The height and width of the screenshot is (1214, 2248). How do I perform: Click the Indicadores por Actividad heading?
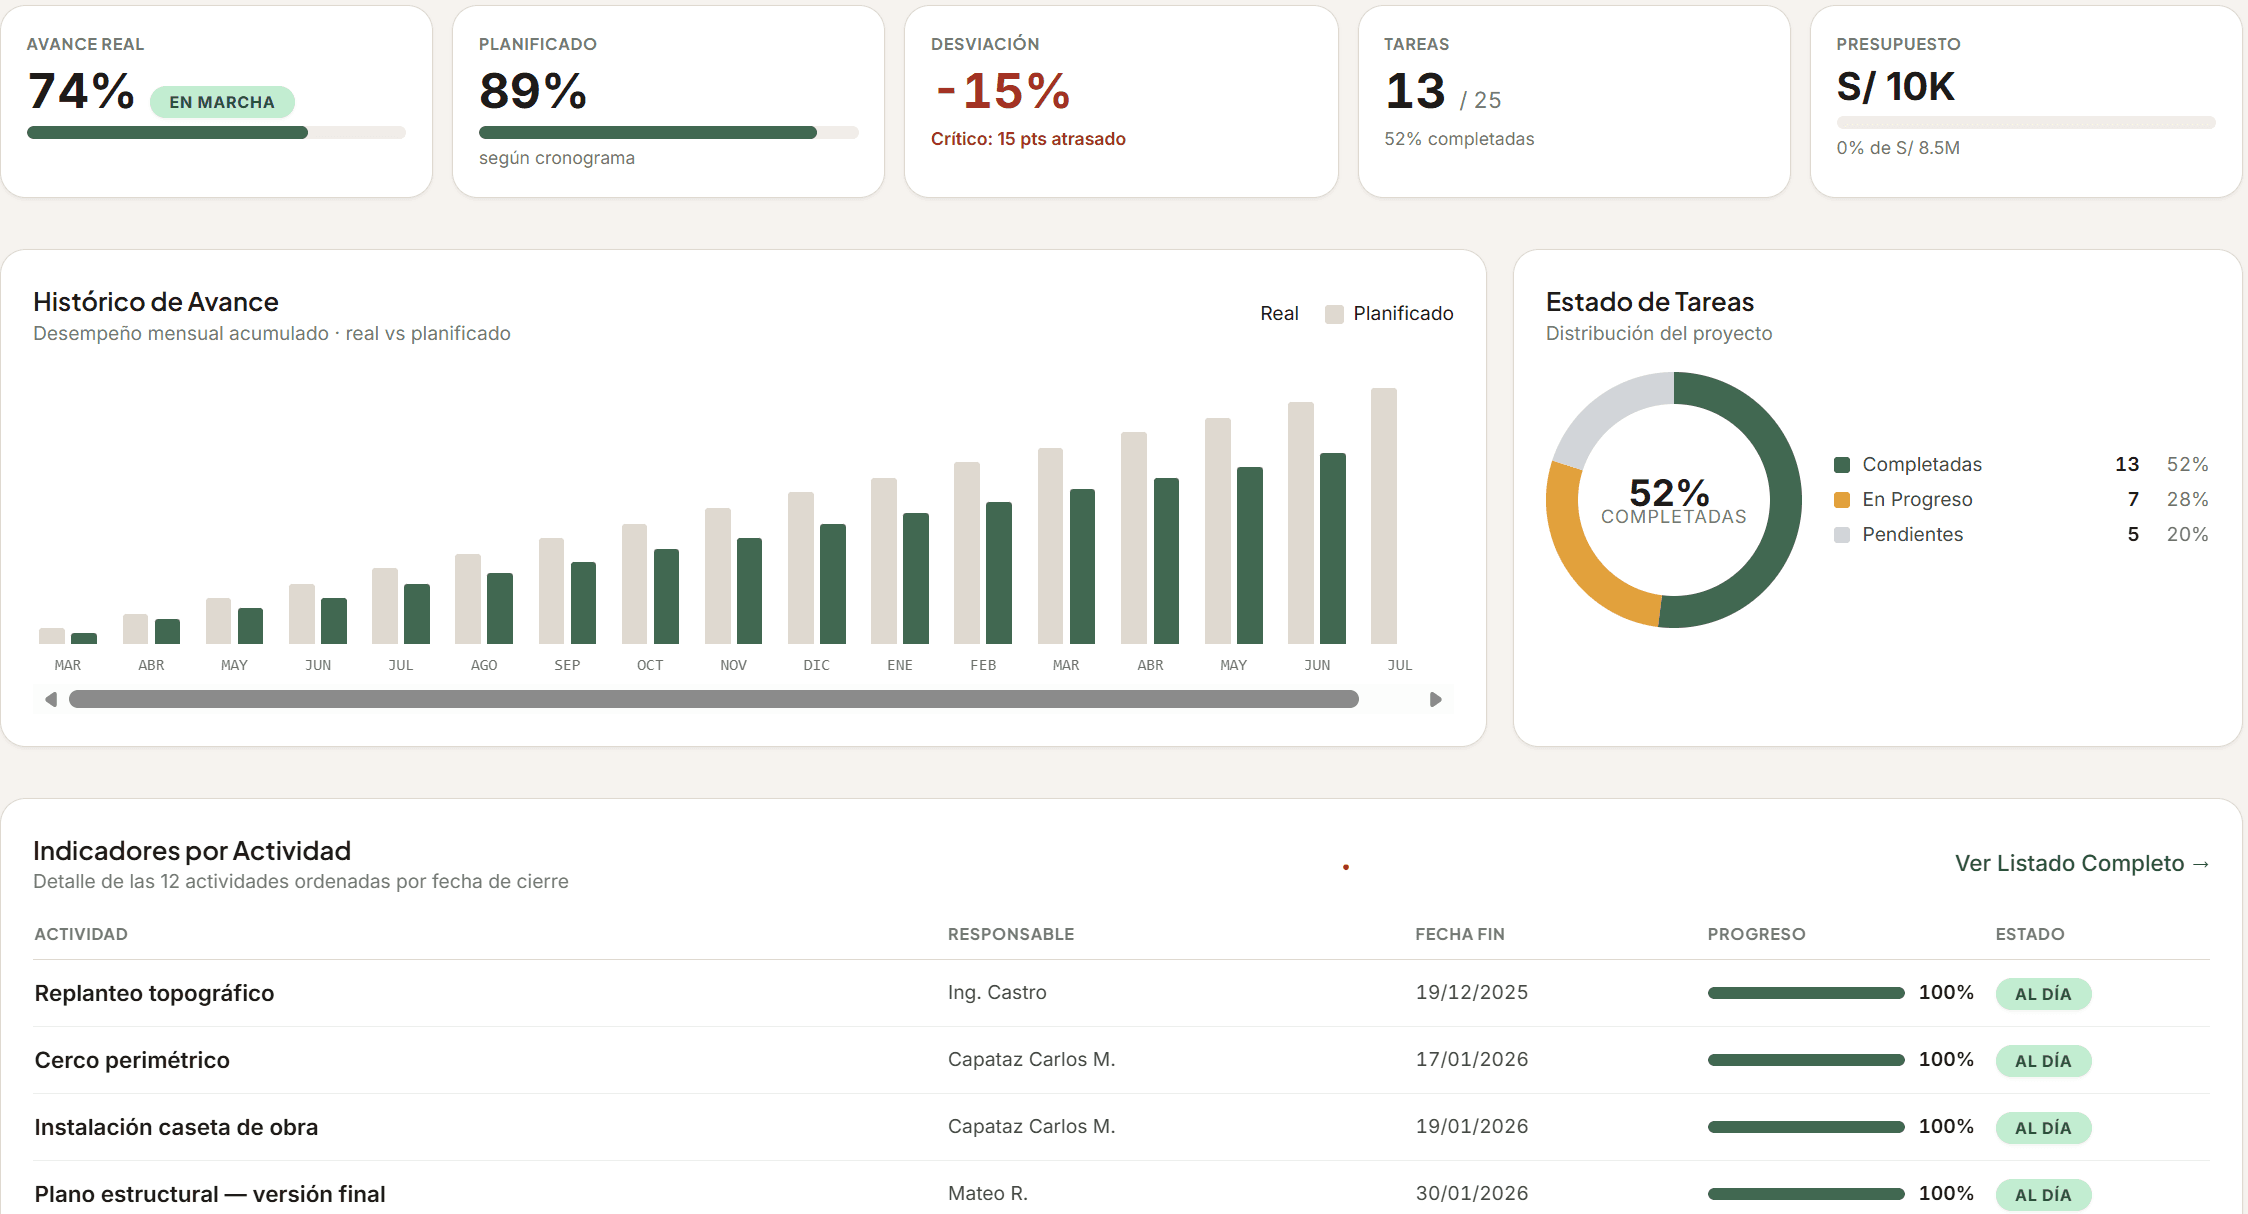tap(192, 851)
